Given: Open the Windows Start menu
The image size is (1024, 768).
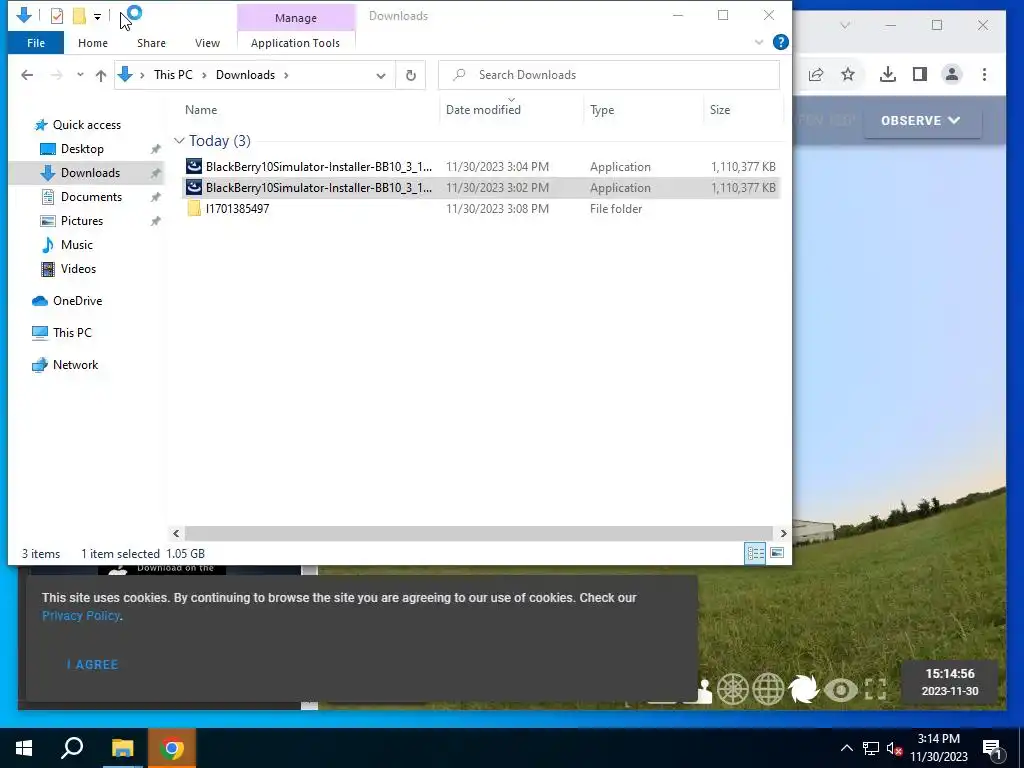Looking at the screenshot, I should (x=24, y=748).
